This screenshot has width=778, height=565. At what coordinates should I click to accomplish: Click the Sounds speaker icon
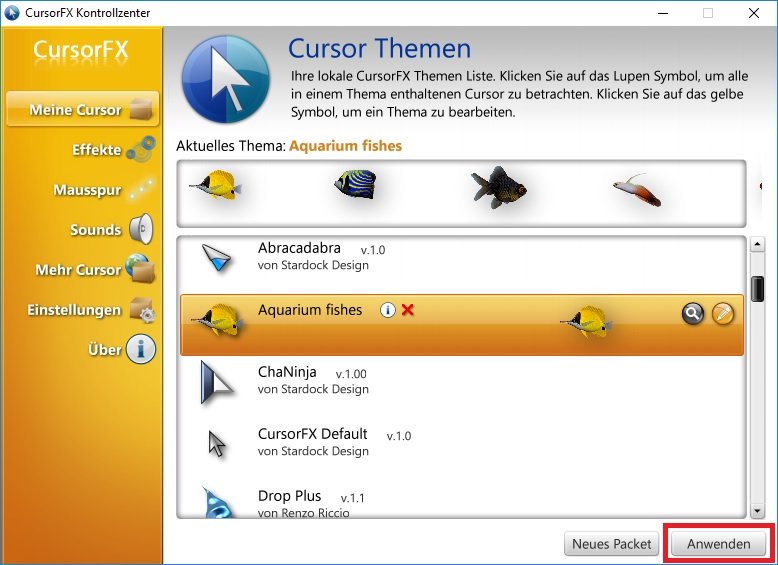(x=141, y=229)
